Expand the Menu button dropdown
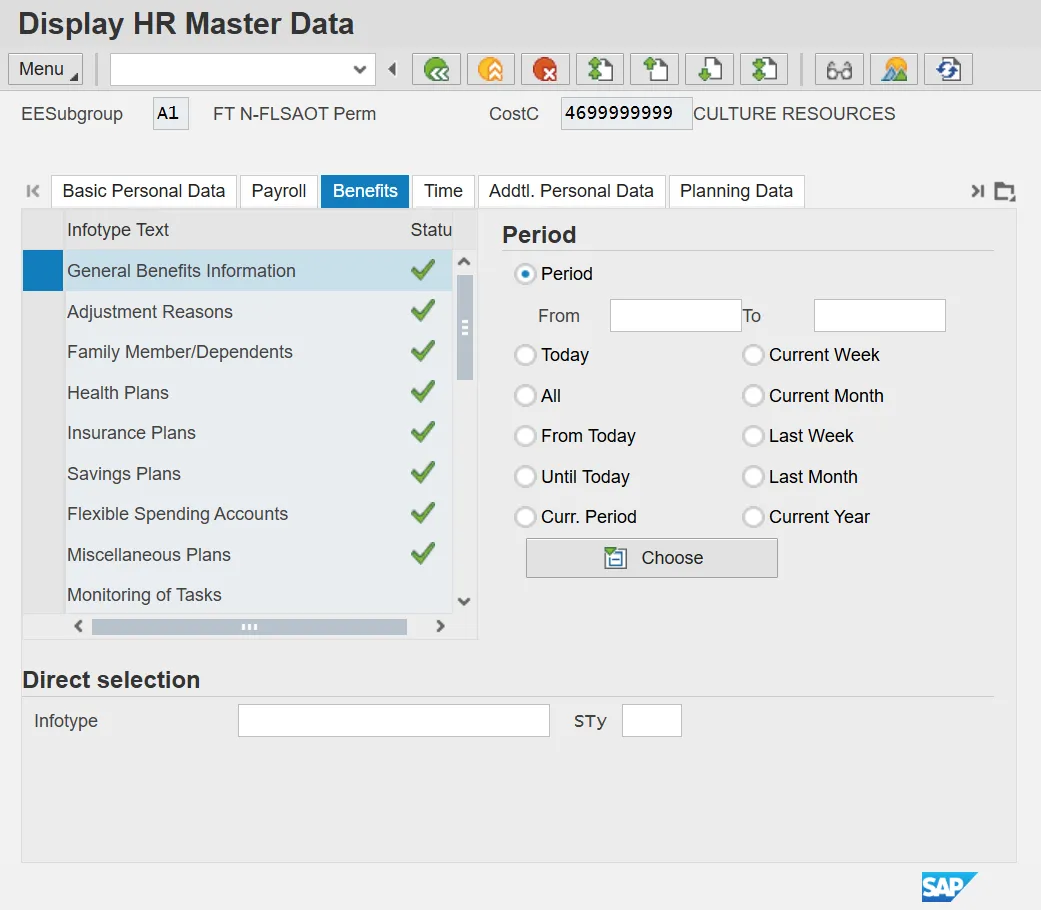Screen dimensions: 1041x910 [45, 69]
